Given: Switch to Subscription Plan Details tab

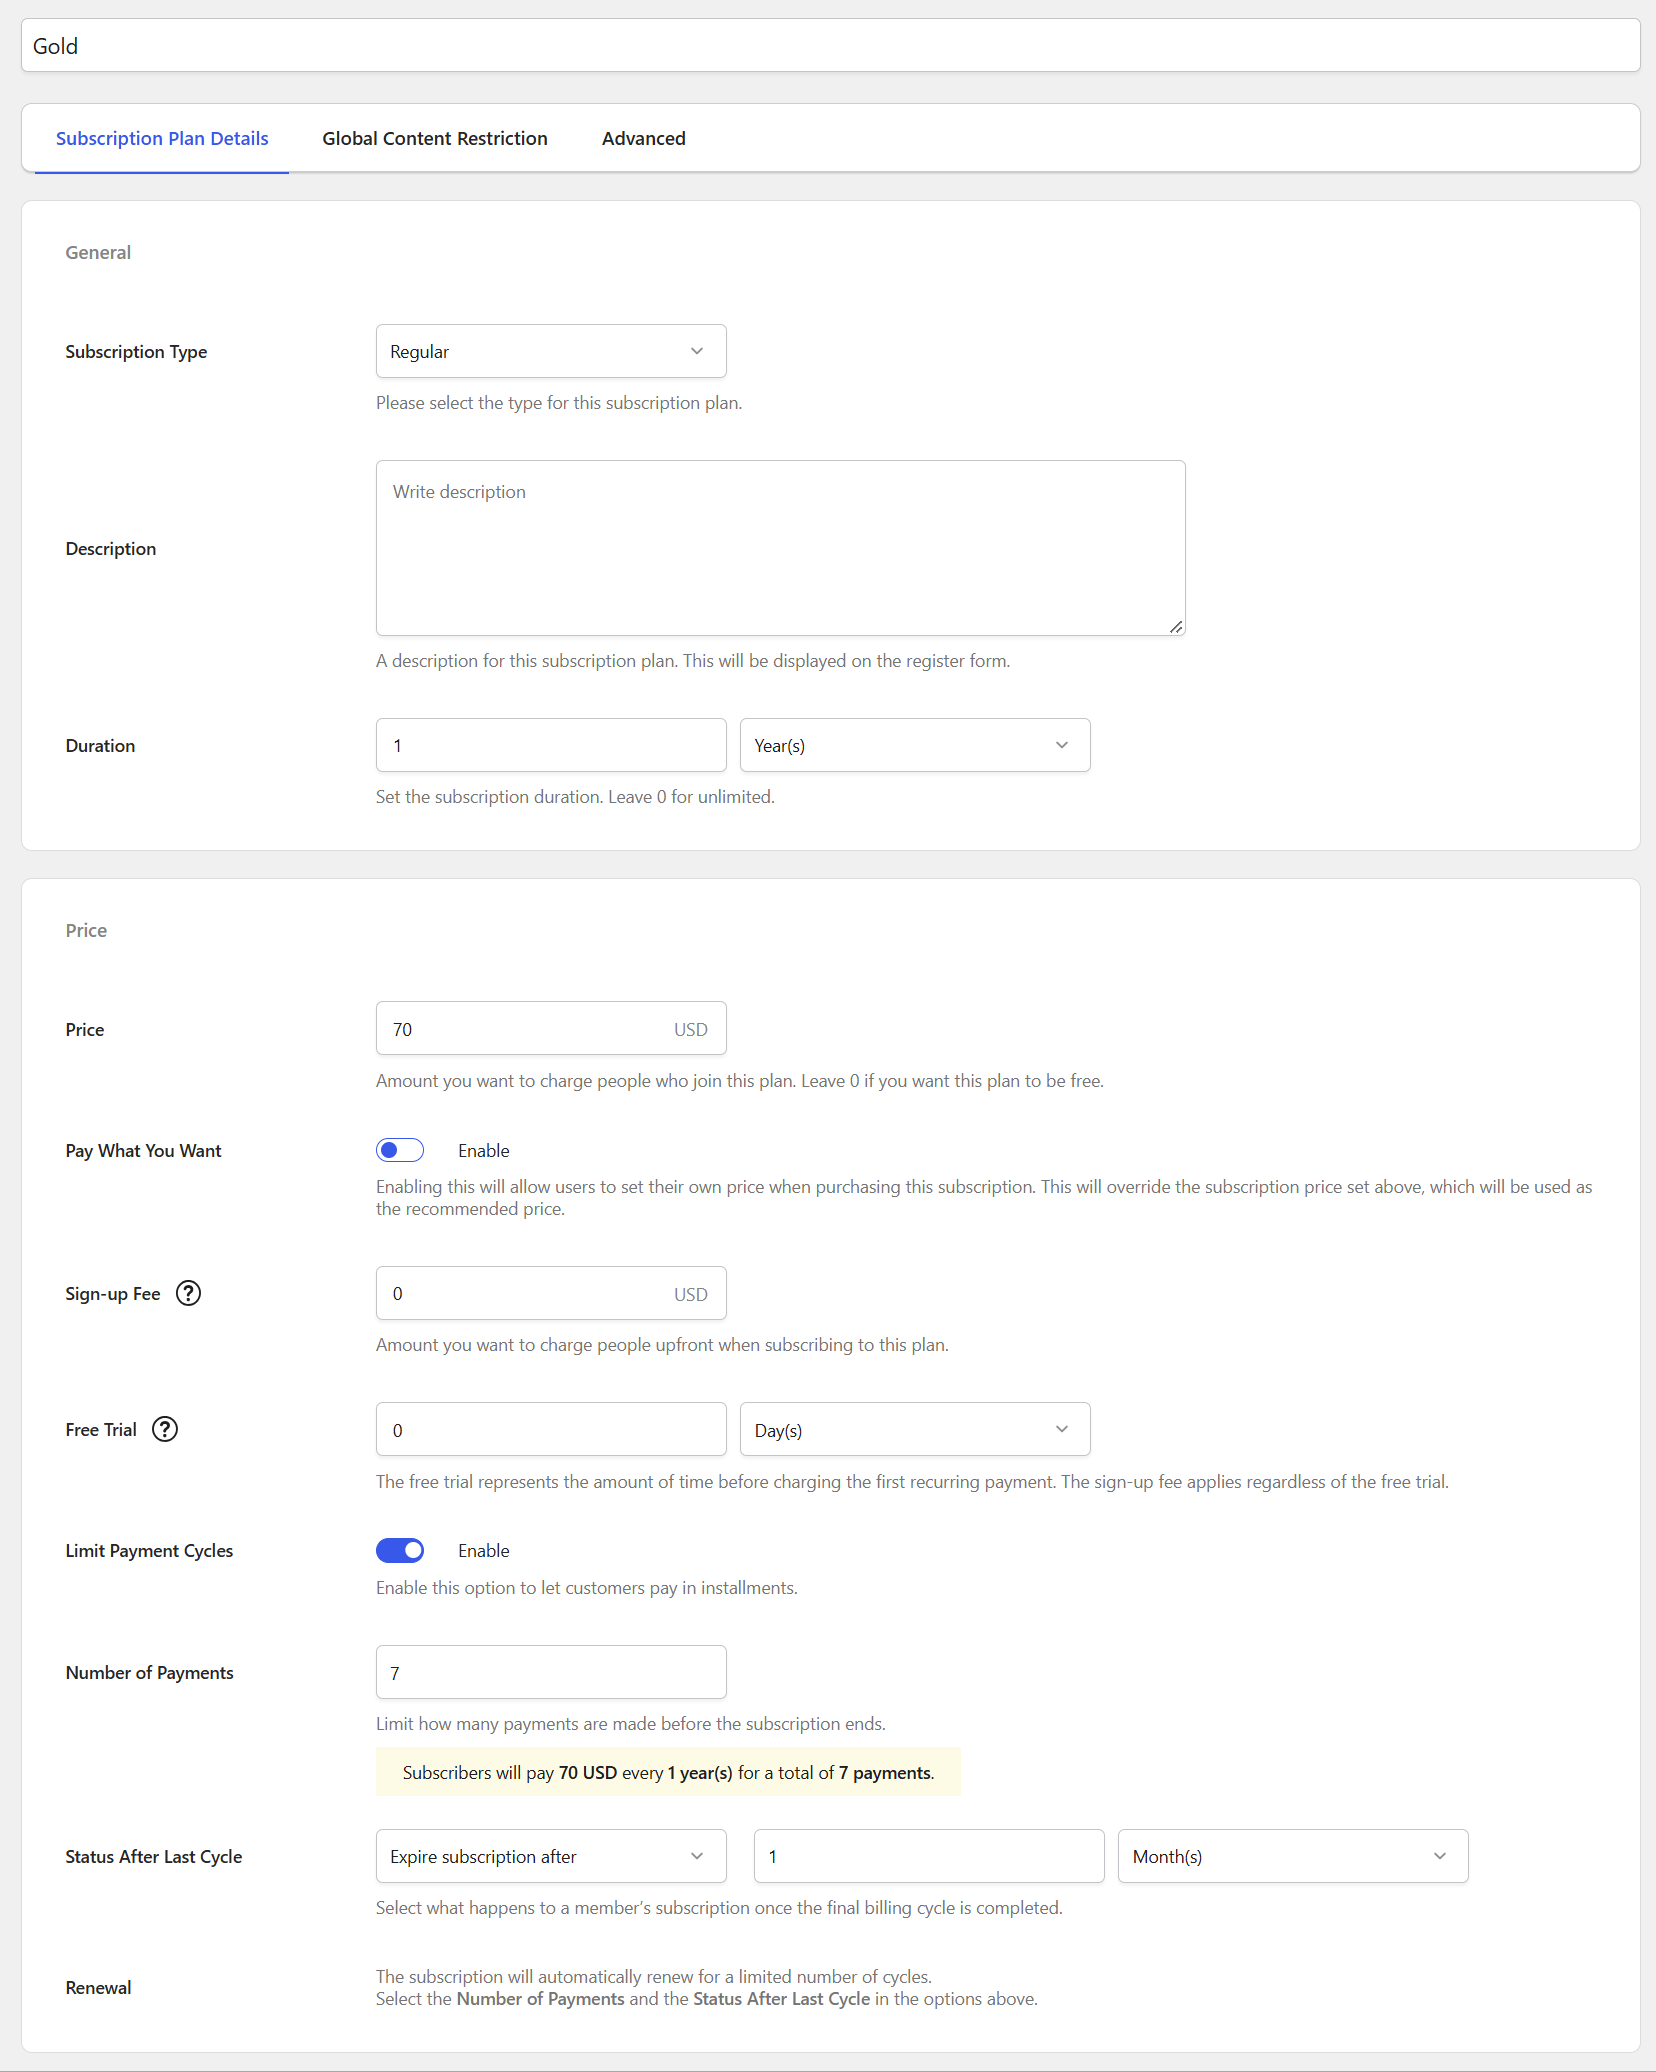Looking at the screenshot, I should pos(162,138).
